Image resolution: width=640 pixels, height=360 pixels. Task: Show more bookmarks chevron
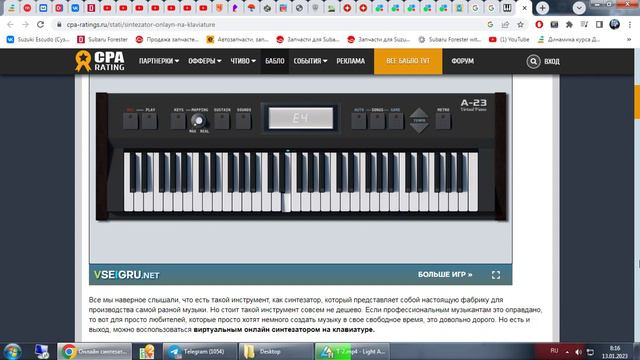(x=629, y=40)
